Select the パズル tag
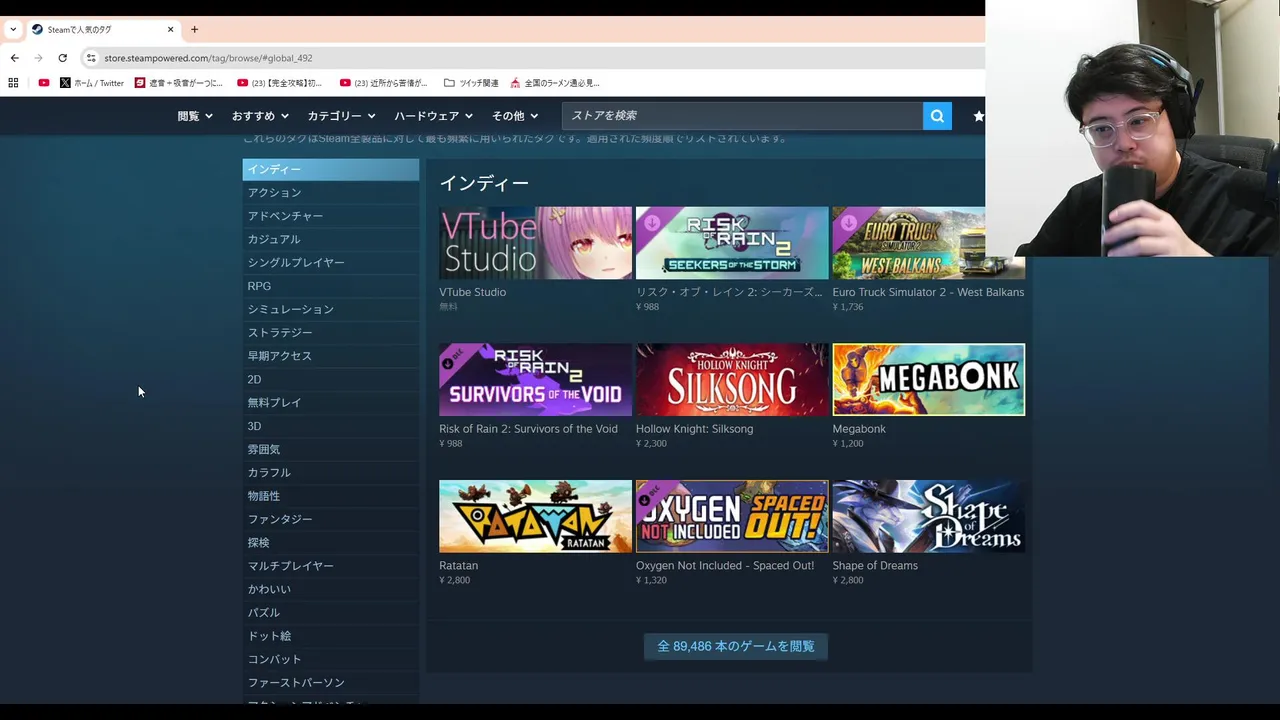This screenshot has width=1280, height=720. point(330,612)
